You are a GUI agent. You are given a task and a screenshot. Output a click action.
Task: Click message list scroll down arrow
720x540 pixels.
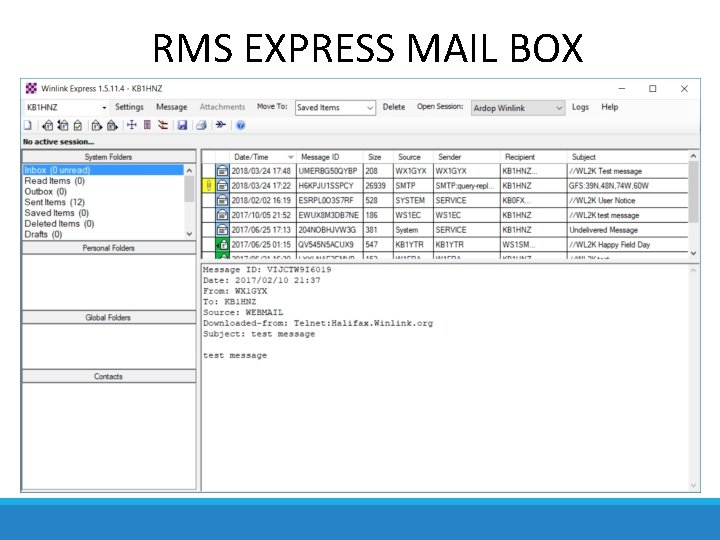click(x=693, y=253)
